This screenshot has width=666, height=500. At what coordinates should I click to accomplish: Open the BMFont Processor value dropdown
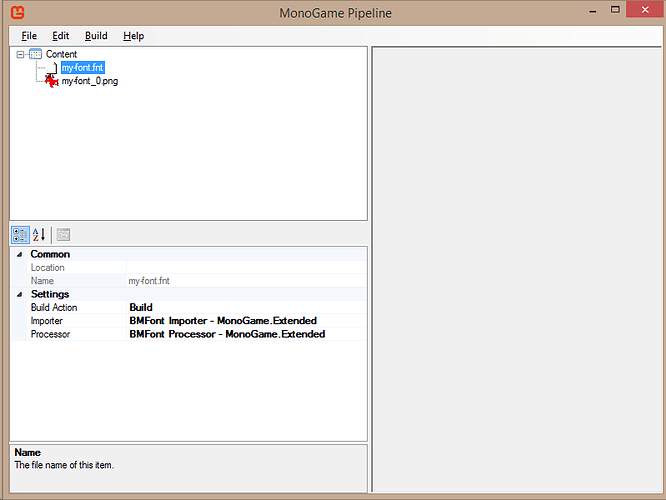(246, 334)
